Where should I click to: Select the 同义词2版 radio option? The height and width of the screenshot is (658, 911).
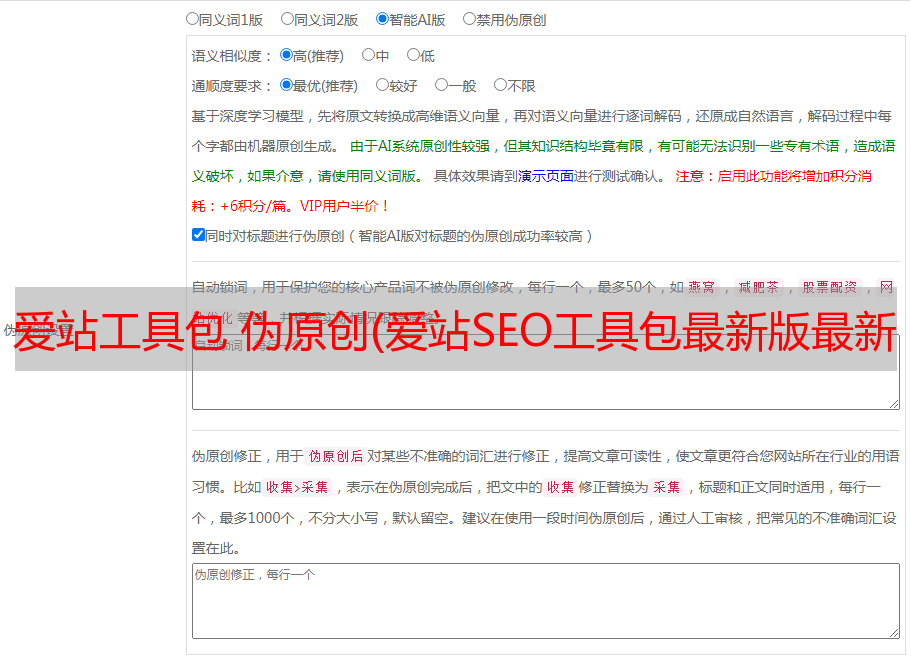click(x=287, y=19)
